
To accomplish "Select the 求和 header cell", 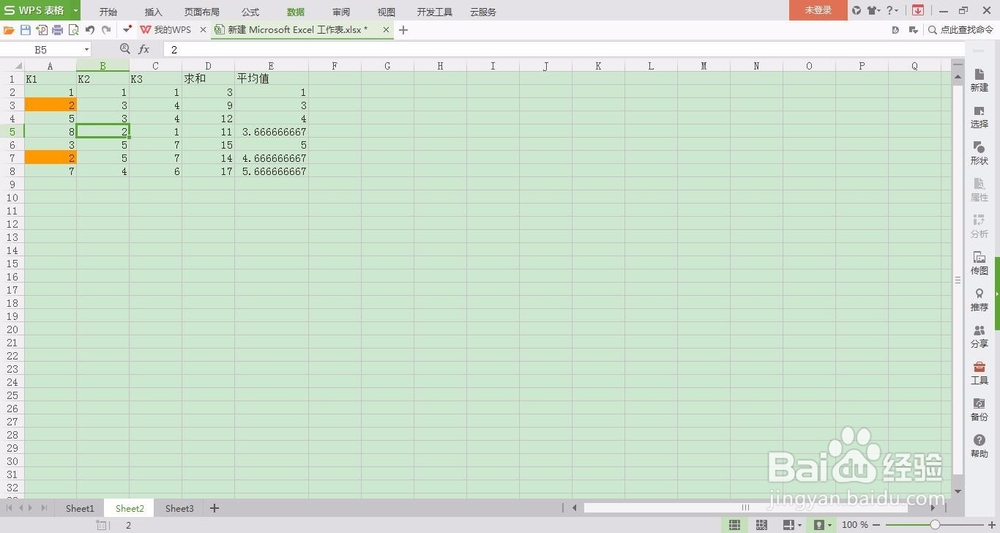I will (208, 79).
